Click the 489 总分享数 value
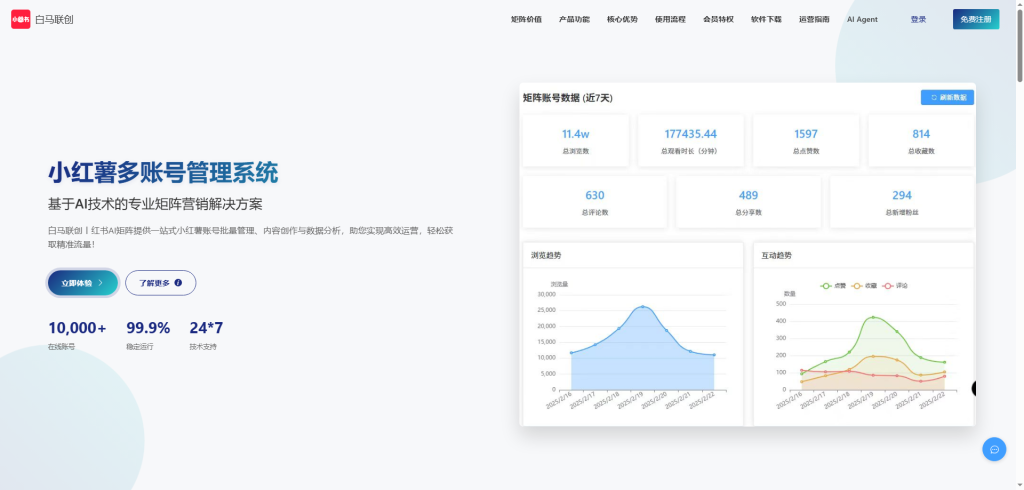 pos(748,195)
